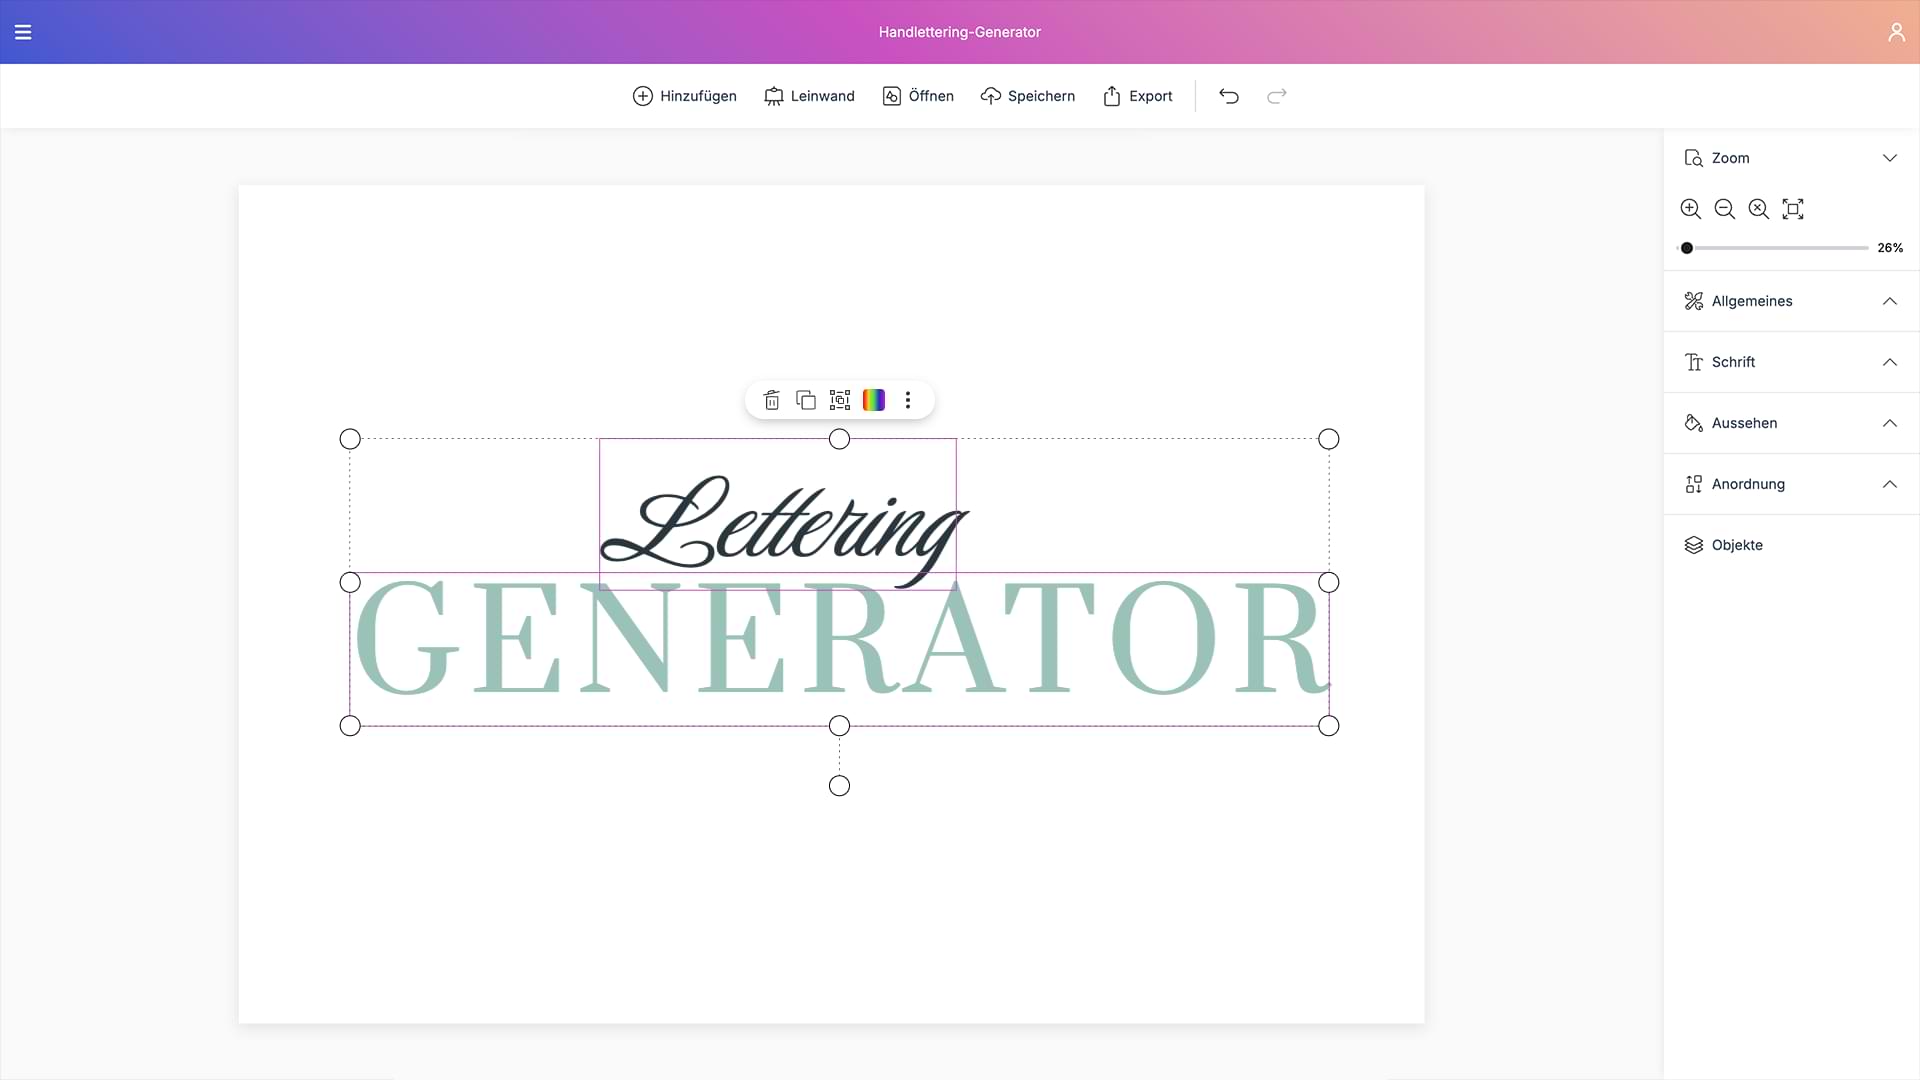Expand the Allgemeines section
Image resolution: width=1920 pixels, height=1080 pixels.
[1792, 301]
